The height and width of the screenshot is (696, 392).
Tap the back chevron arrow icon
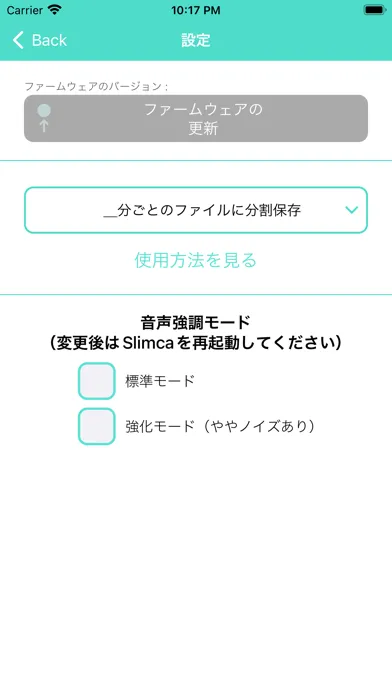click(18, 40)
